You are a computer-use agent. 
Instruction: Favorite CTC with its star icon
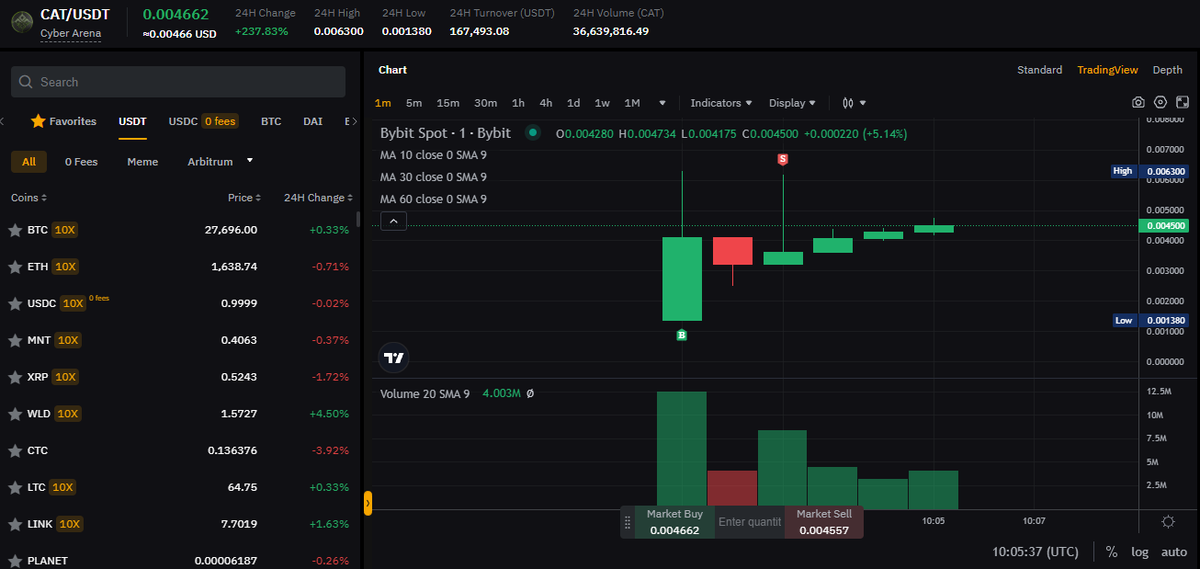[15, 451]
